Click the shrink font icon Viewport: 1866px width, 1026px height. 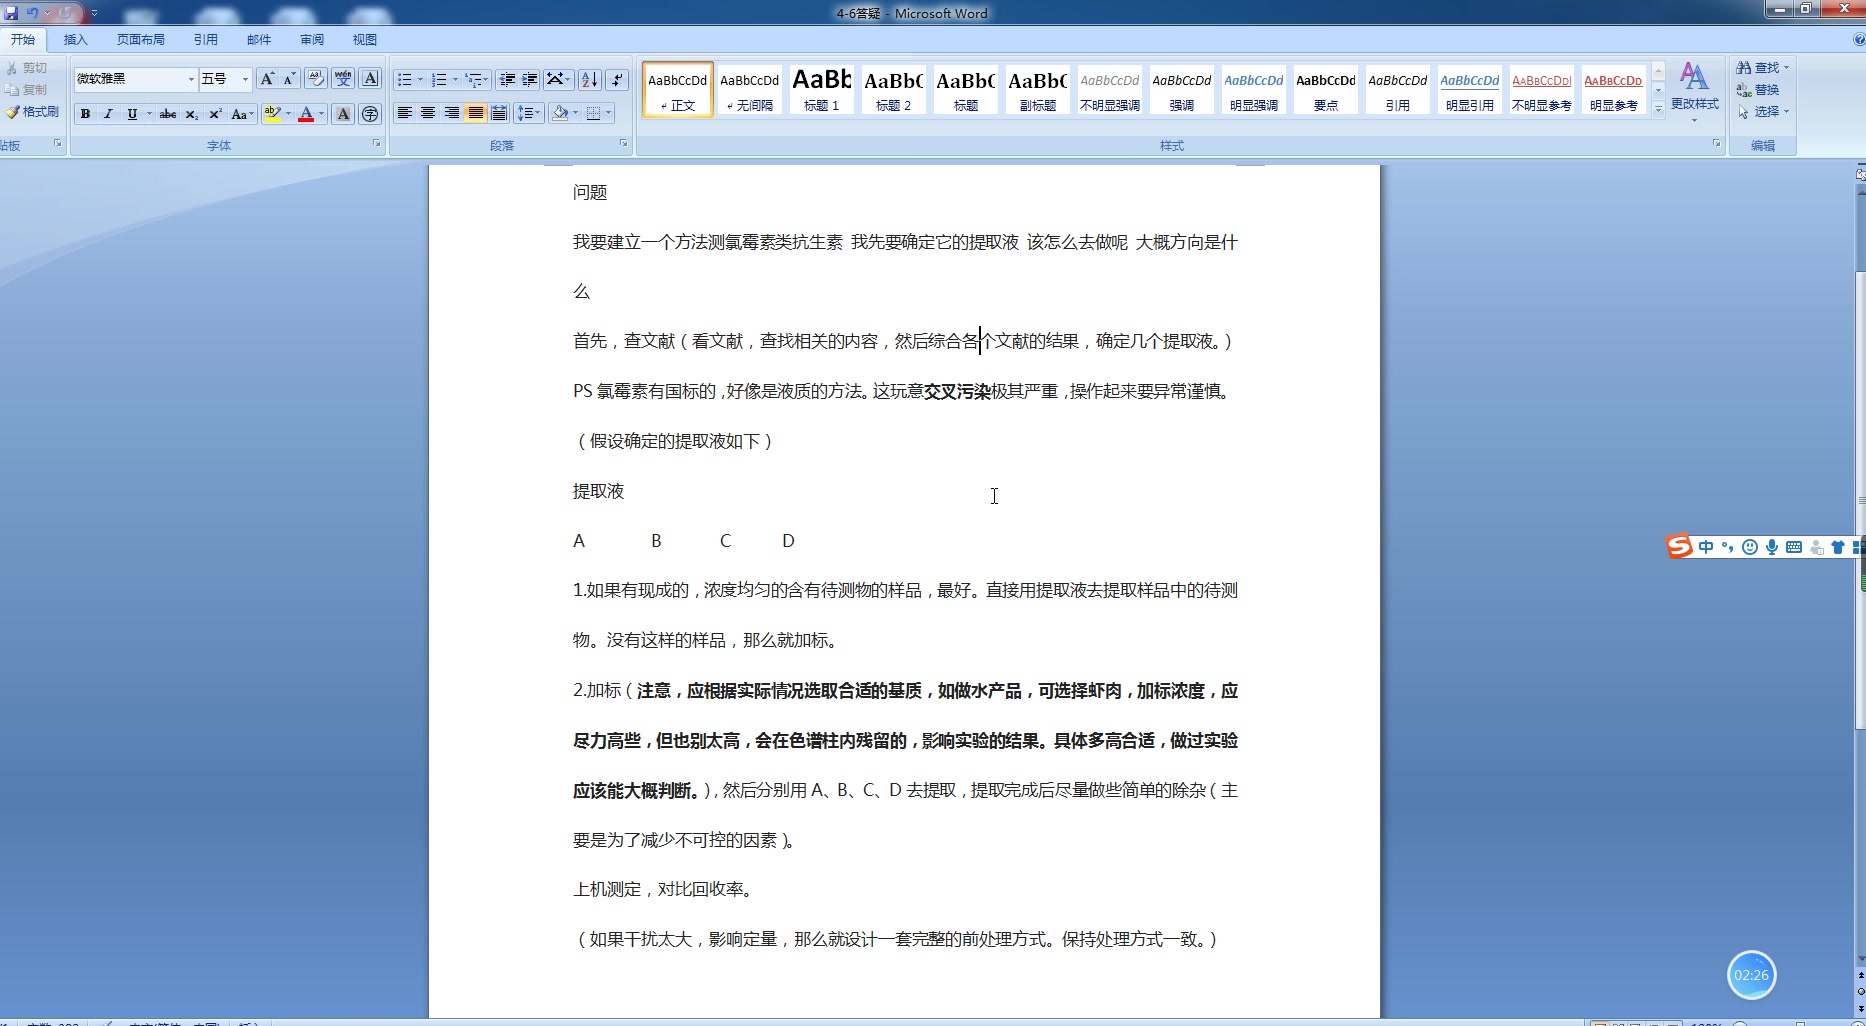(x=289, y=79)
